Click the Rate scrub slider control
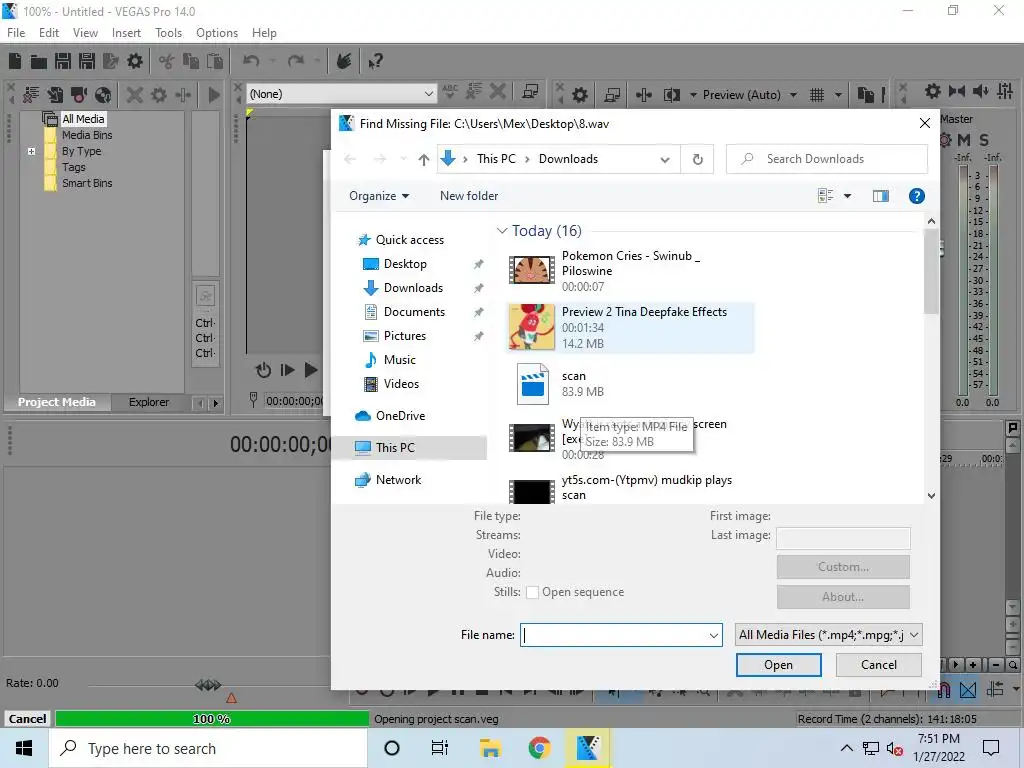1024x768 pixels. tap(208, 685)
